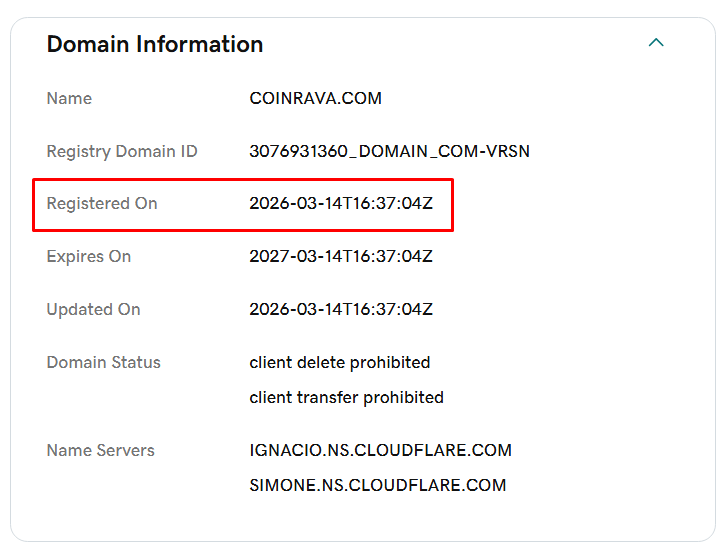Click the Registry Domain ID label
The image size is (726, 558).
tap(122, 151)
